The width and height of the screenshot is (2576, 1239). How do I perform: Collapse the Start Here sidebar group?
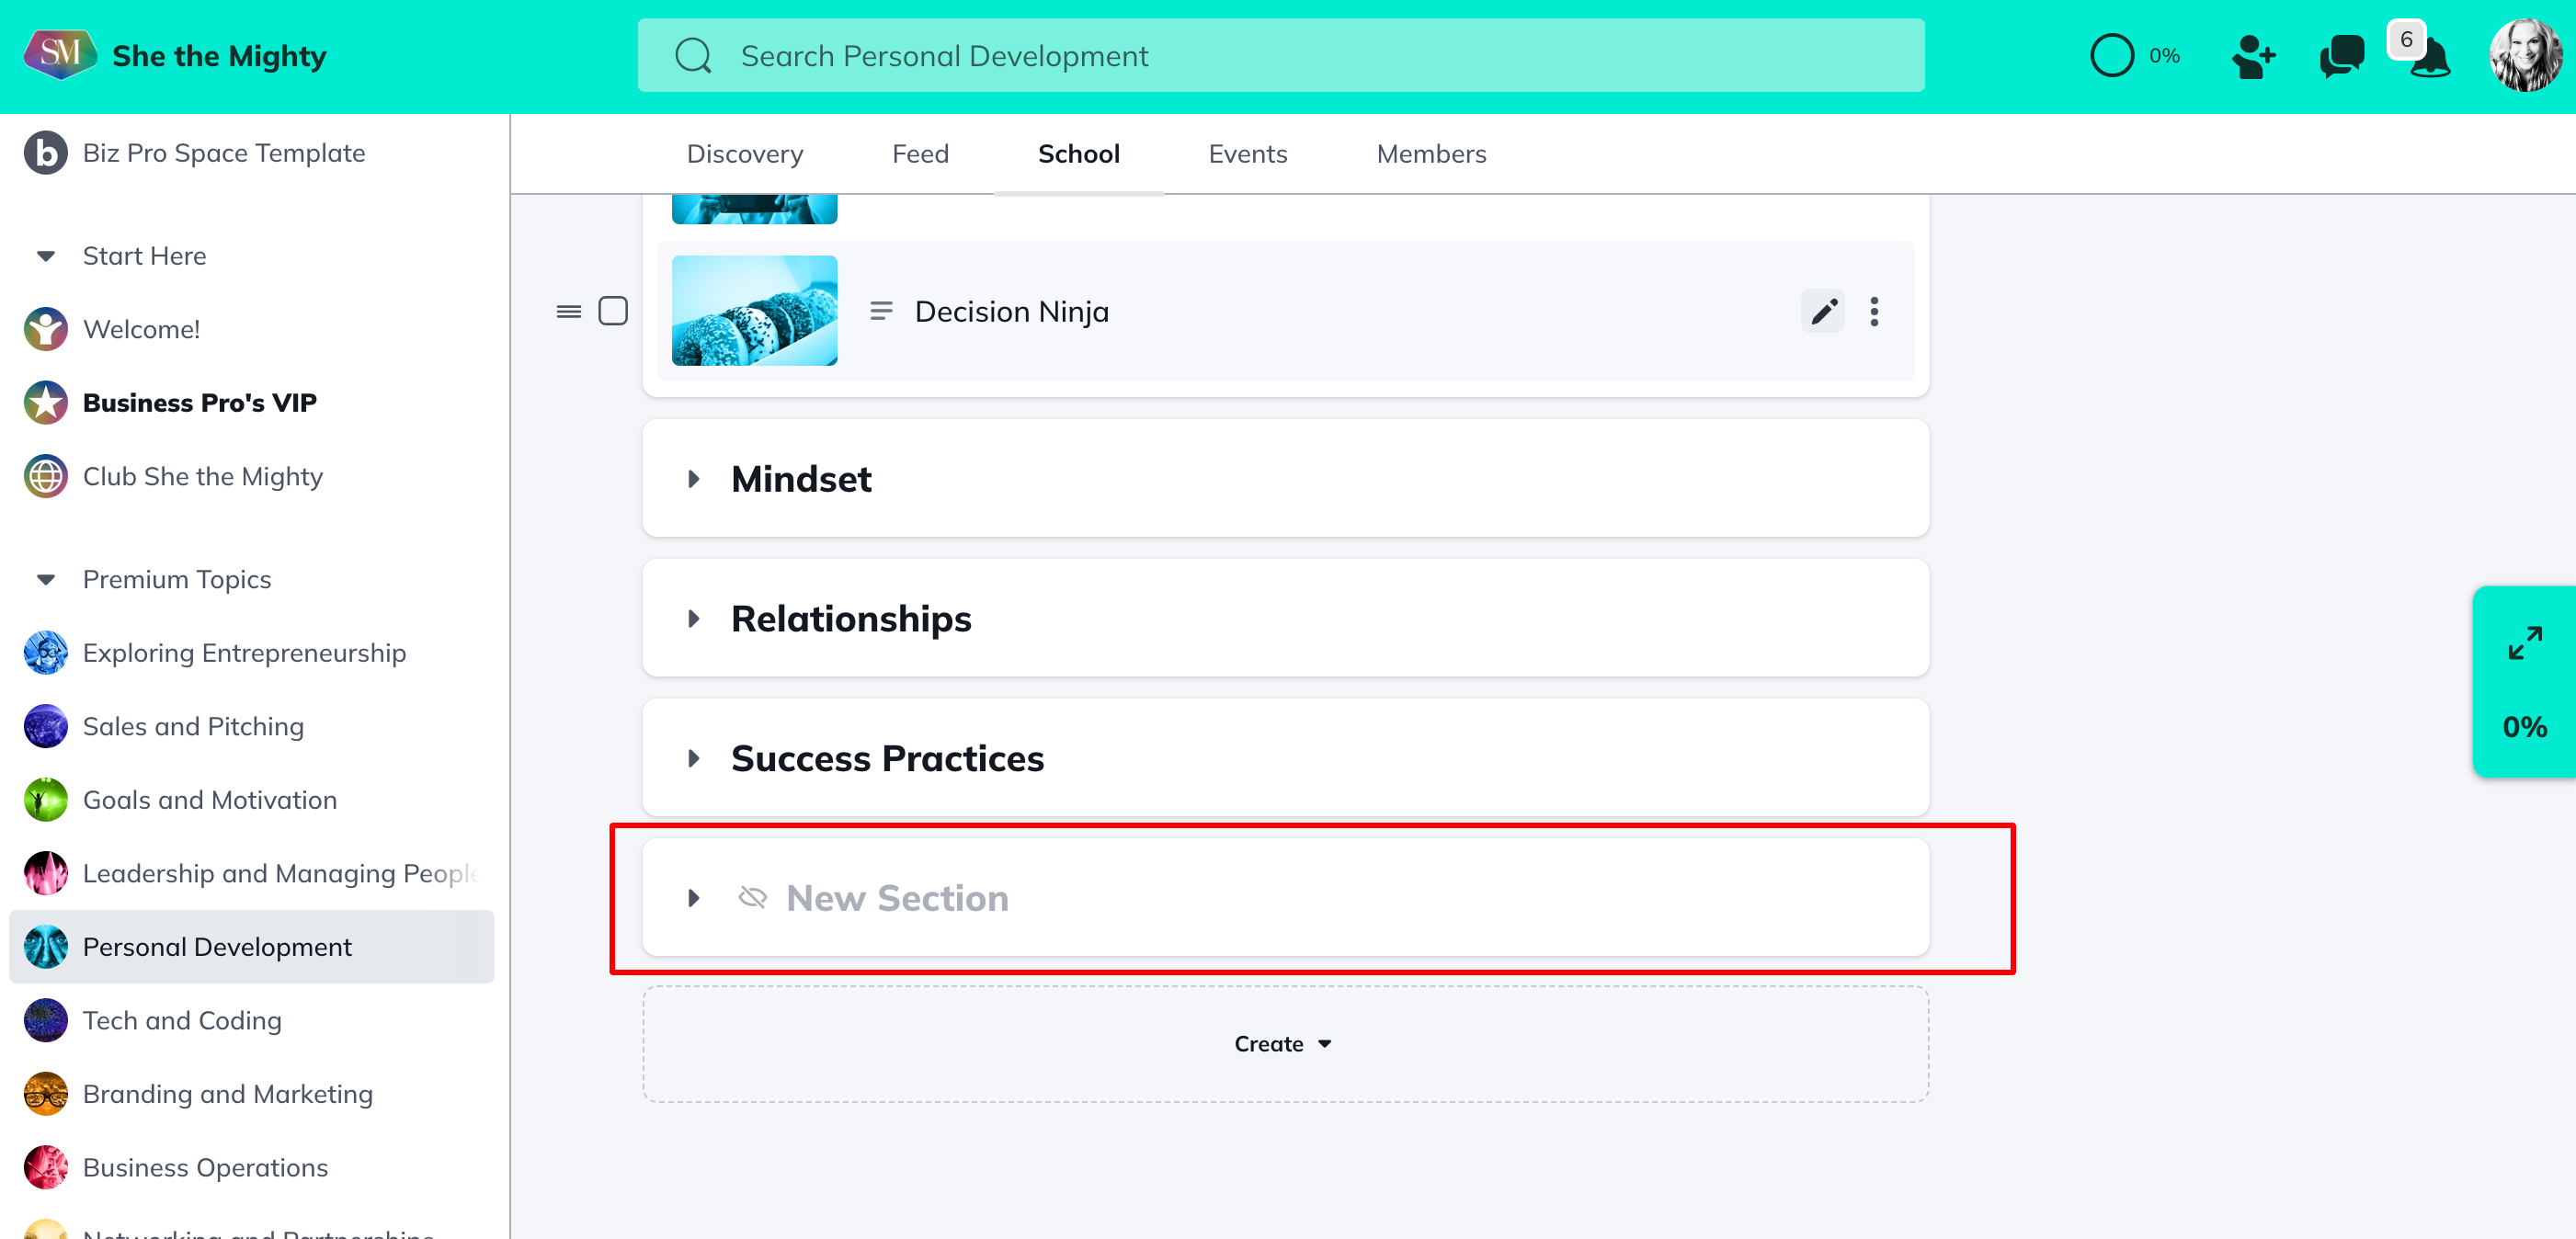pos(46,256)
